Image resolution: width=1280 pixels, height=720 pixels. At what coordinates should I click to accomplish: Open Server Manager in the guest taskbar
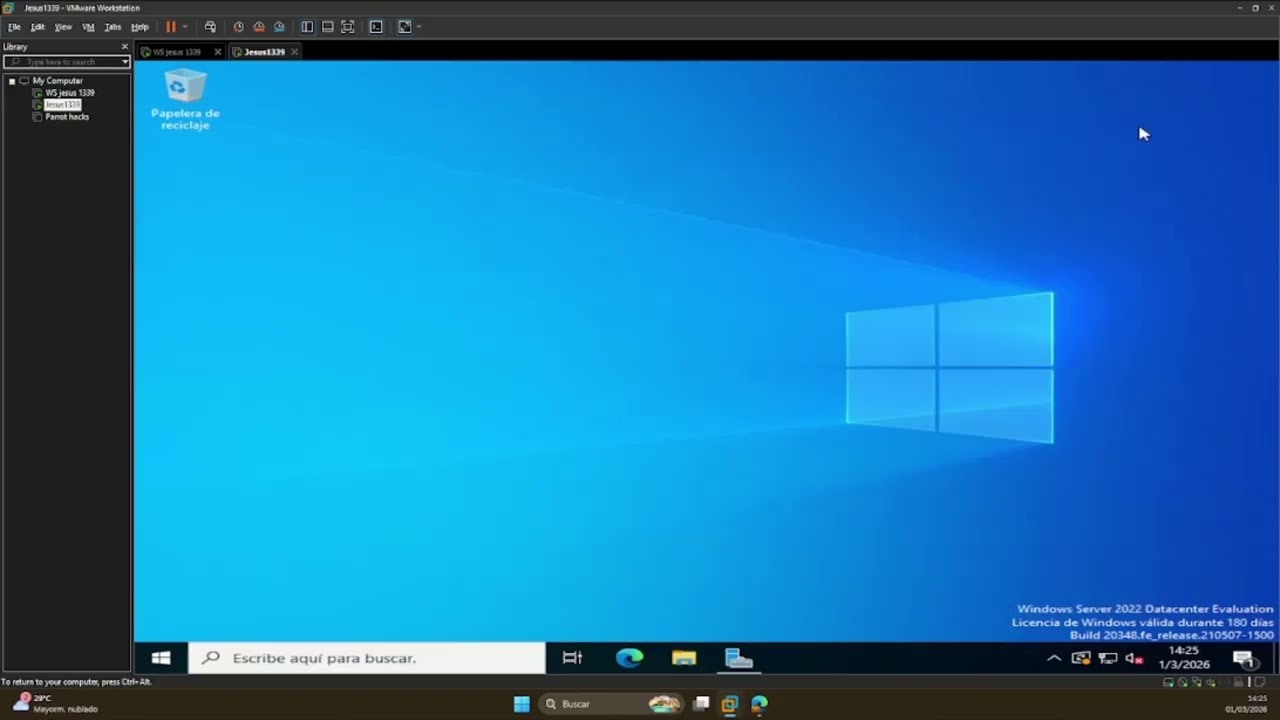739,658
